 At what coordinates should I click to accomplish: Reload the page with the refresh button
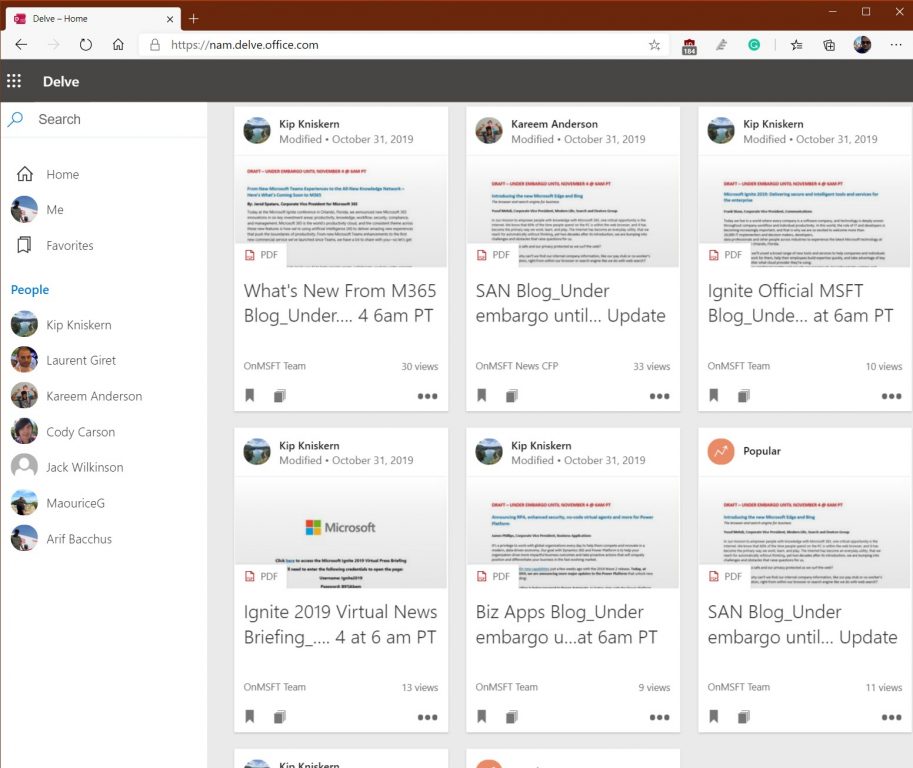point(86,45)
